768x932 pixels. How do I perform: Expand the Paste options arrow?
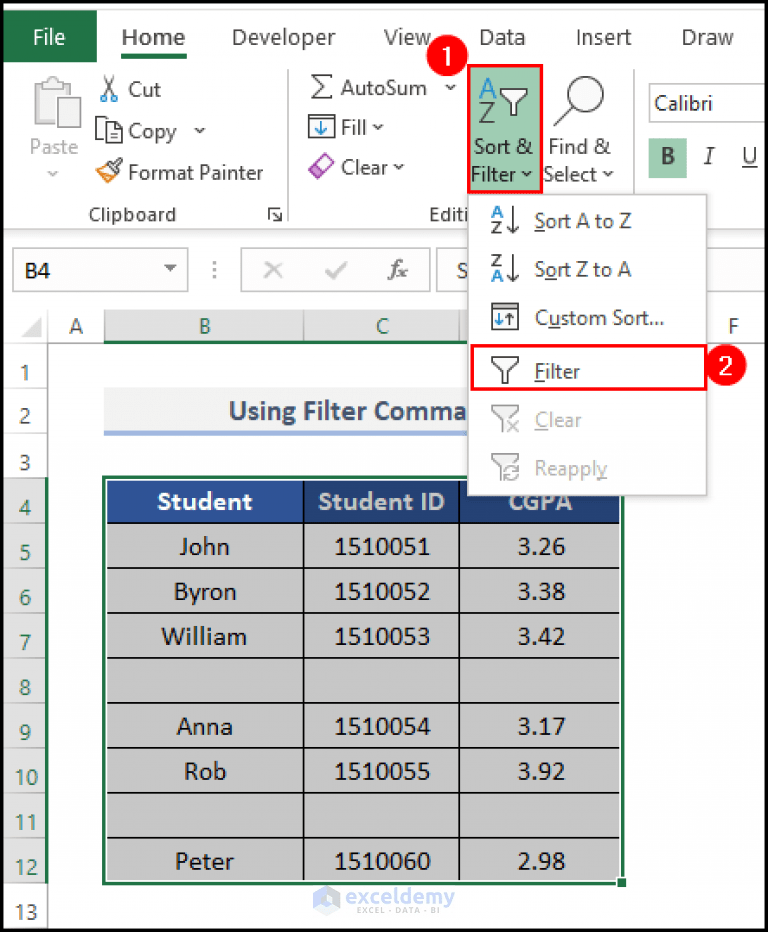tap(53, 174)
